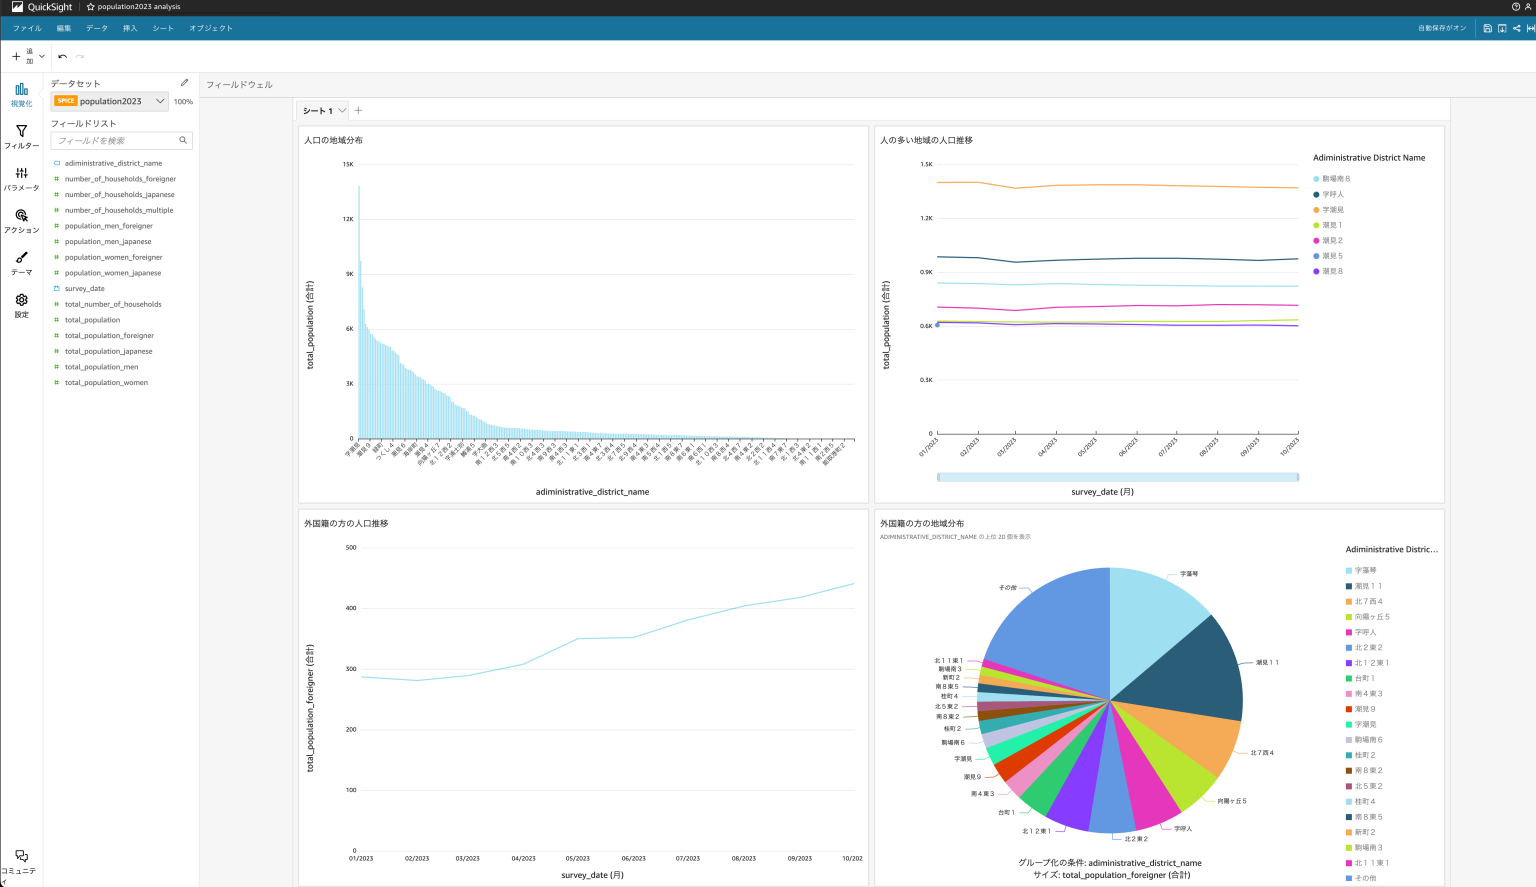Undo the last action with the undo arrow

click(x=60, y=57)
